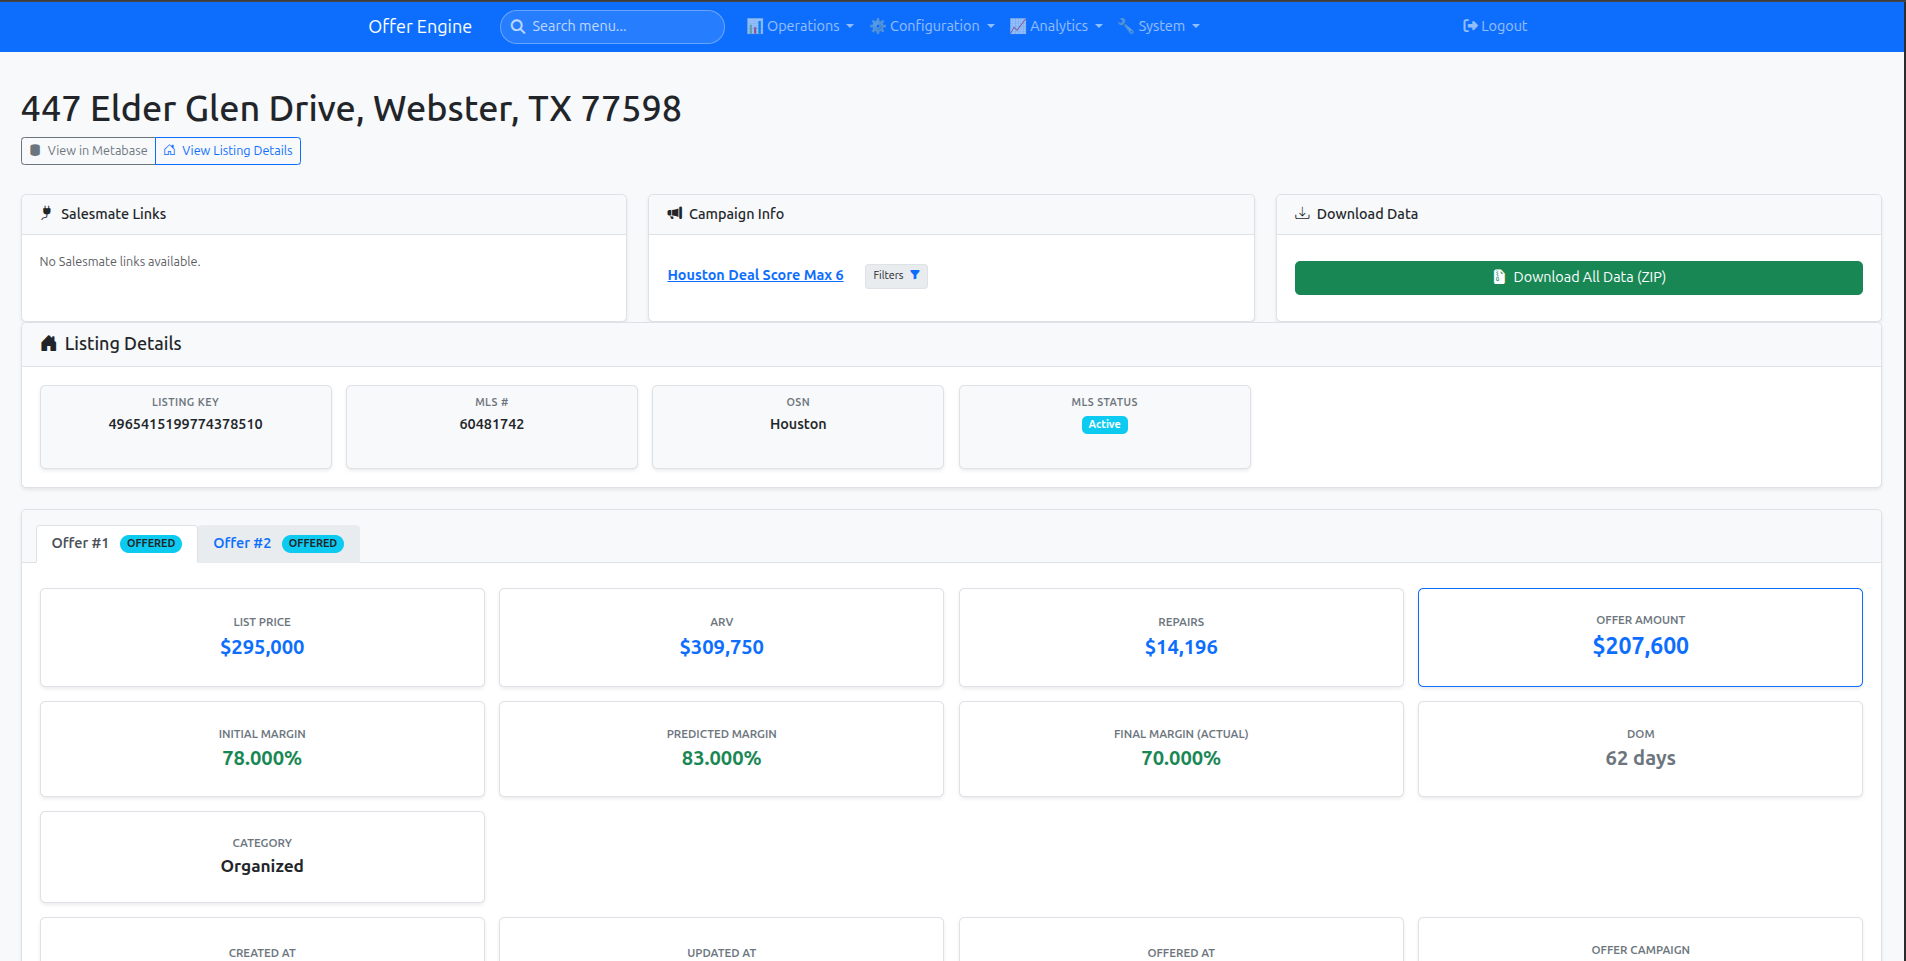Click the System wrench icon
Screen dimensions: 1906x961
1126,27
